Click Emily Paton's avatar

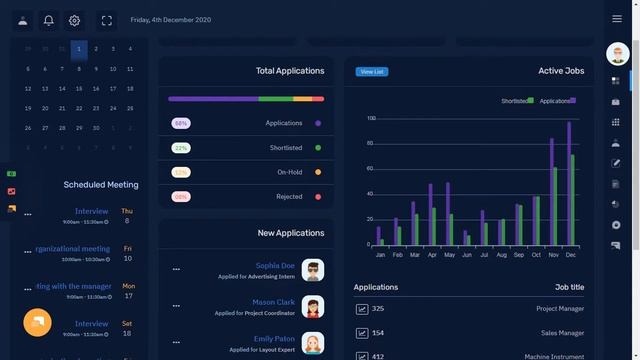(x=313, y=343)
